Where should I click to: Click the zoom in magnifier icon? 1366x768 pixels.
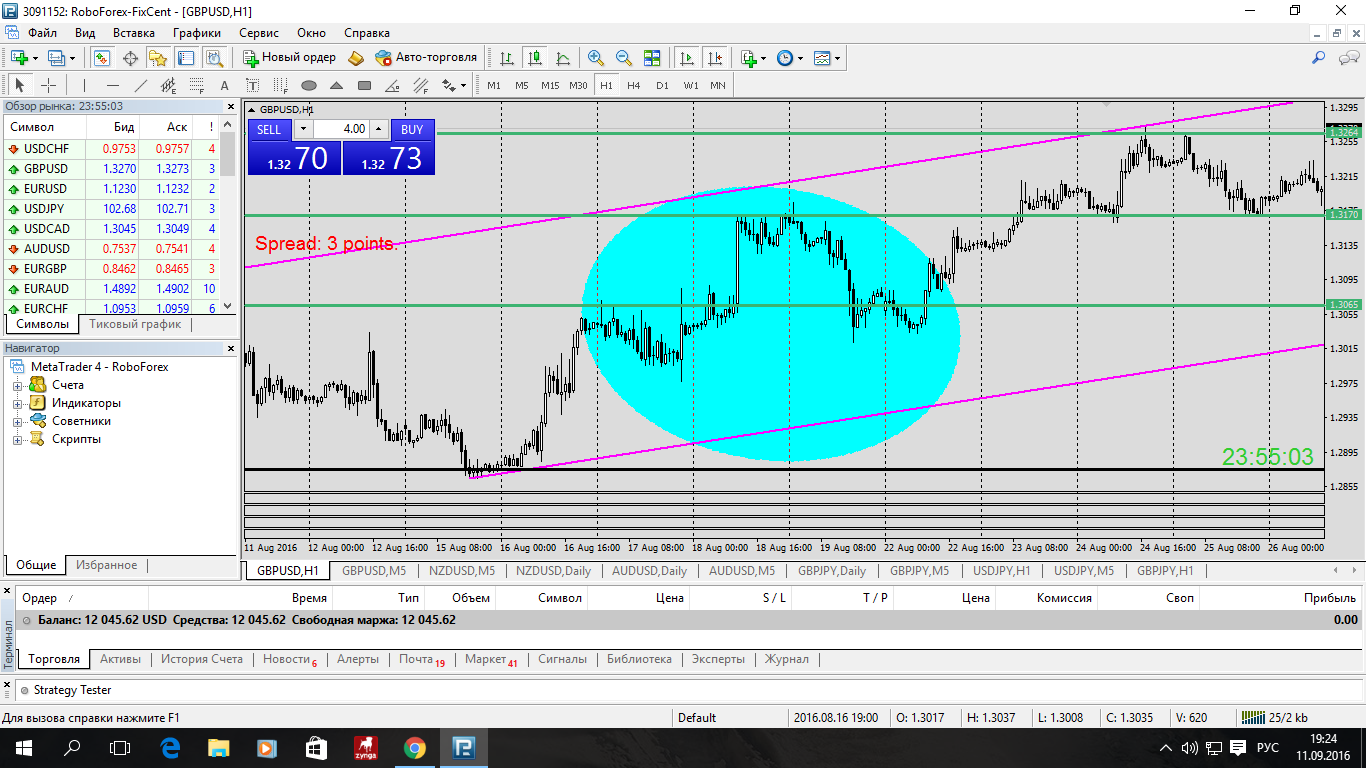pyautogui.click(x=596, y=58)
